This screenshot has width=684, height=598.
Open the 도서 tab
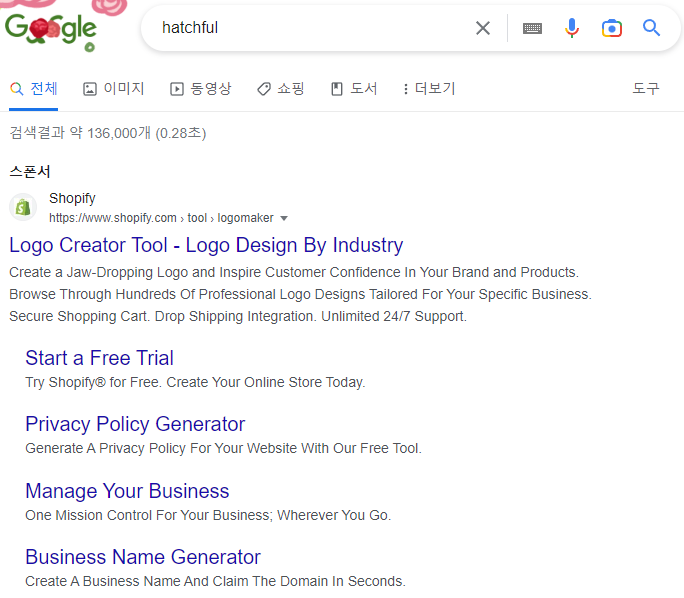point(354,89)
